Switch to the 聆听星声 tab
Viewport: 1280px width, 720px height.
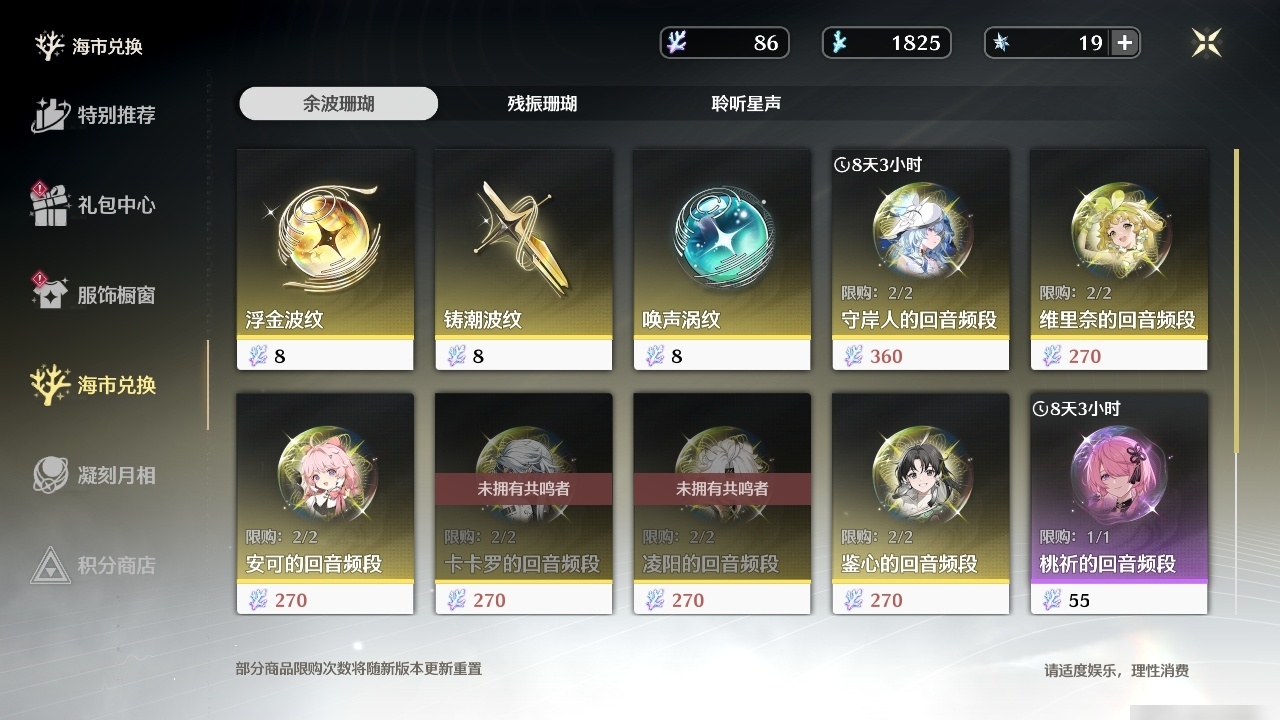click(x=746, y=103)
